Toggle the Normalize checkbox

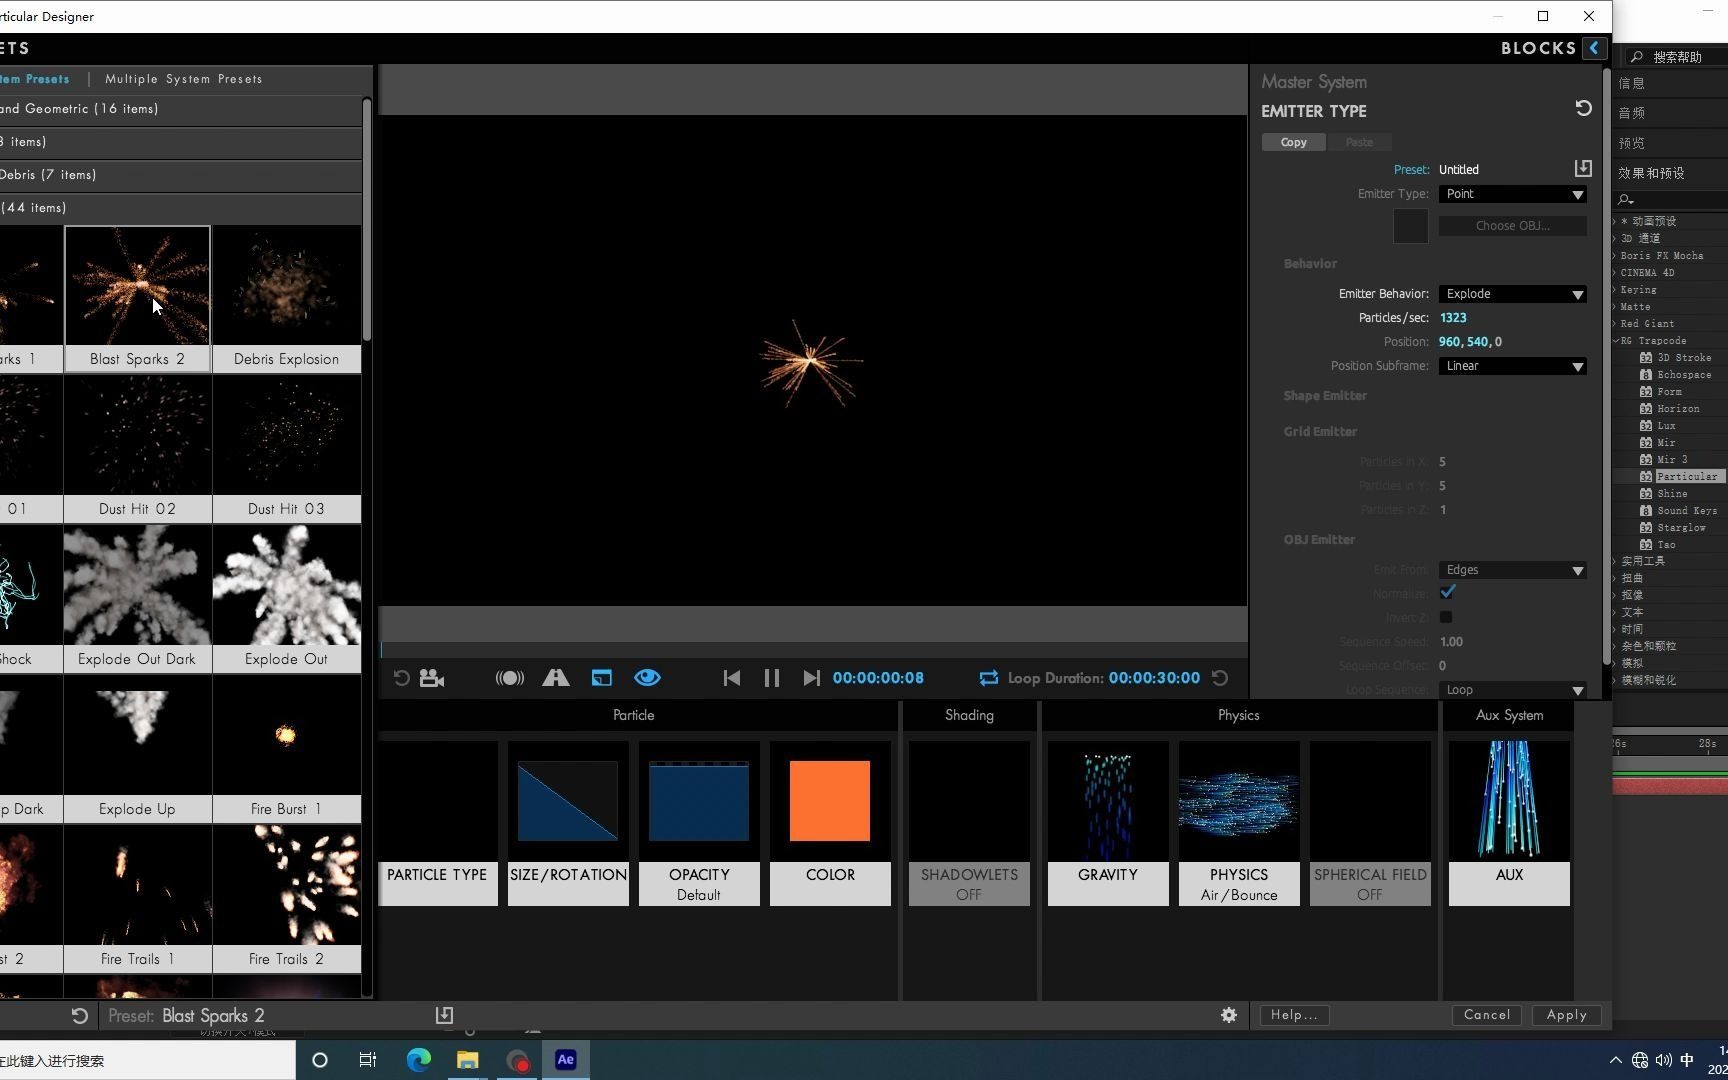click(1446, 593)
